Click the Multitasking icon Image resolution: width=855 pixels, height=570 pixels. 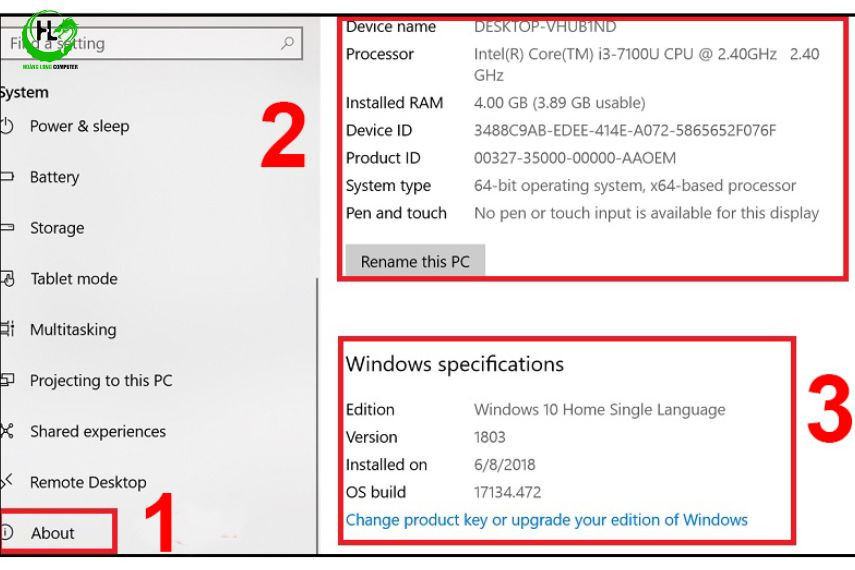pos(7,329)
